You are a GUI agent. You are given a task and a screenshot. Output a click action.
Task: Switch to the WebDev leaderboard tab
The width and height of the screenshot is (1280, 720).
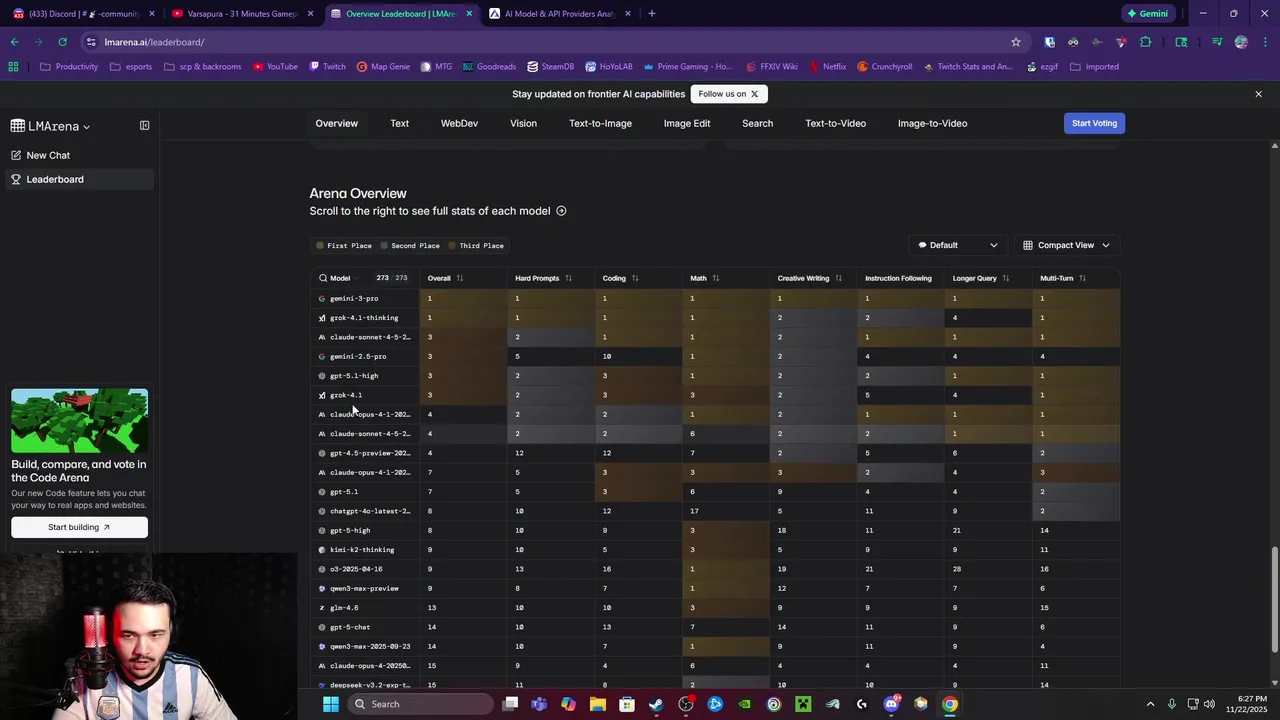[x=459, y=123]
